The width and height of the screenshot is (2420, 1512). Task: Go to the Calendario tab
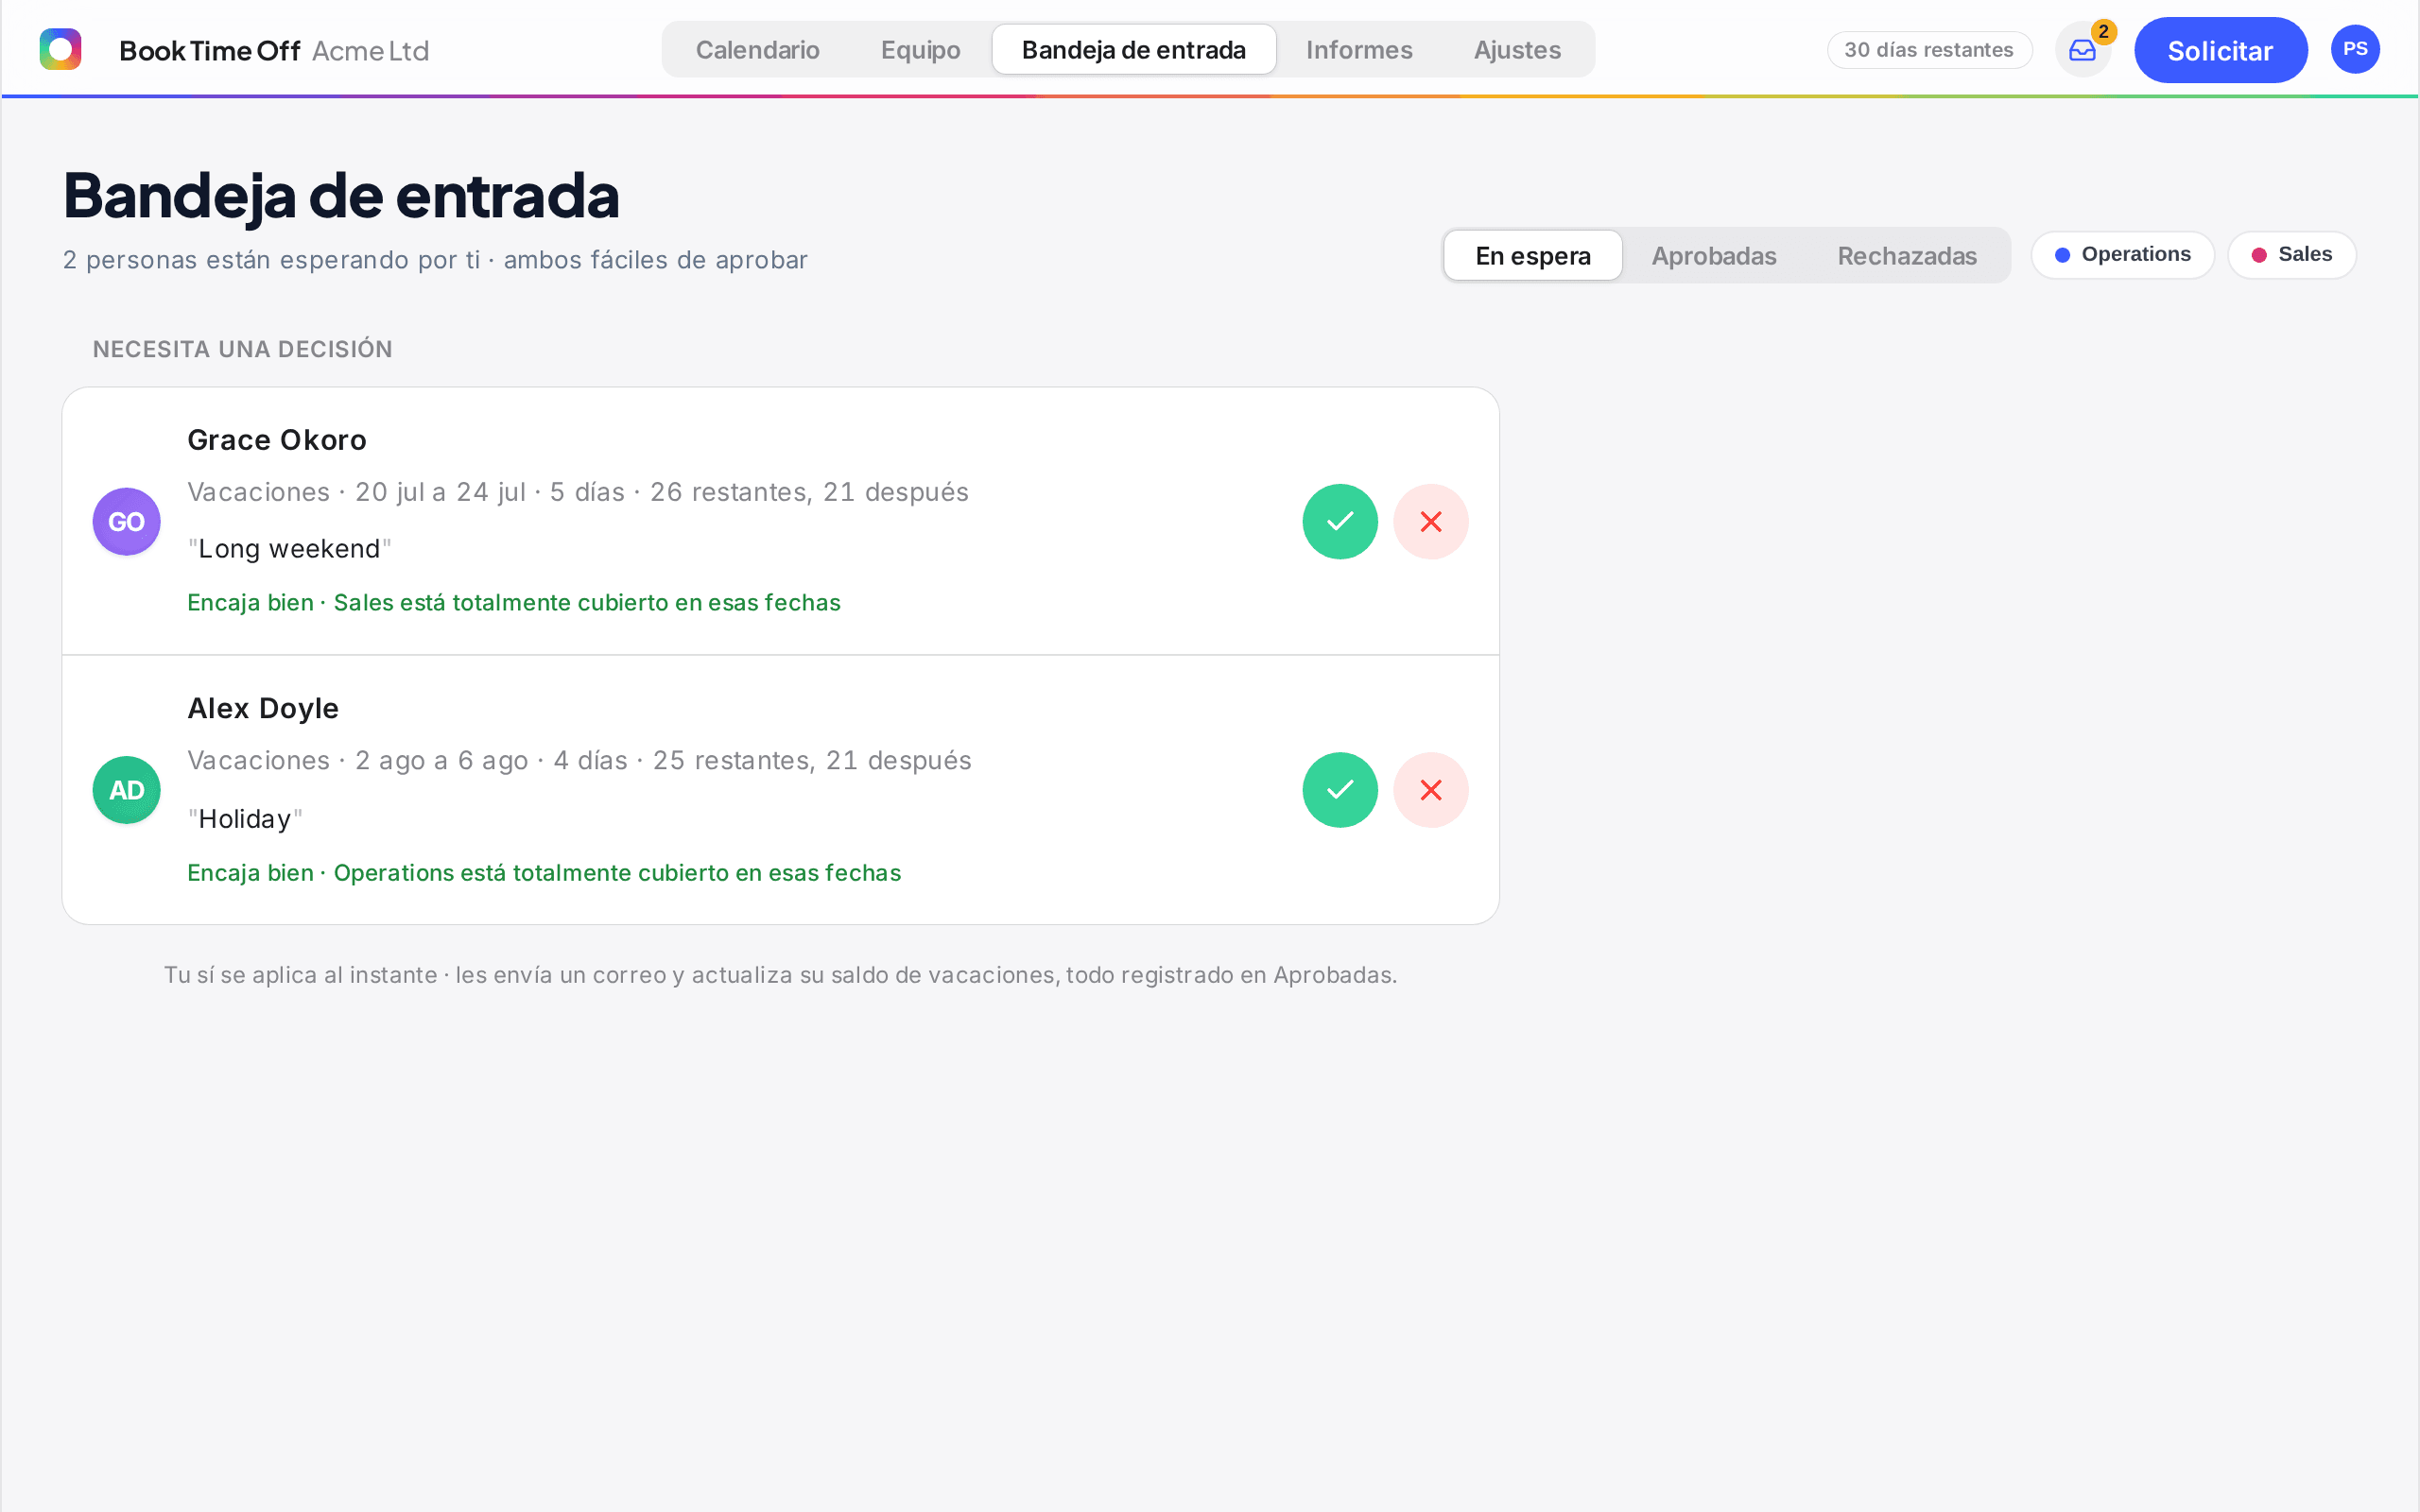click(757, 50)
